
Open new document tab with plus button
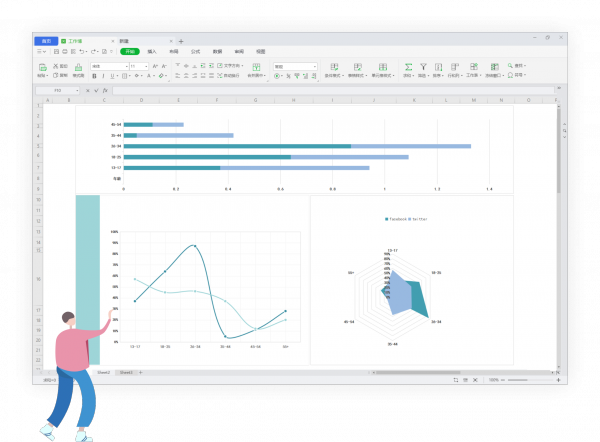click(181, 41)
